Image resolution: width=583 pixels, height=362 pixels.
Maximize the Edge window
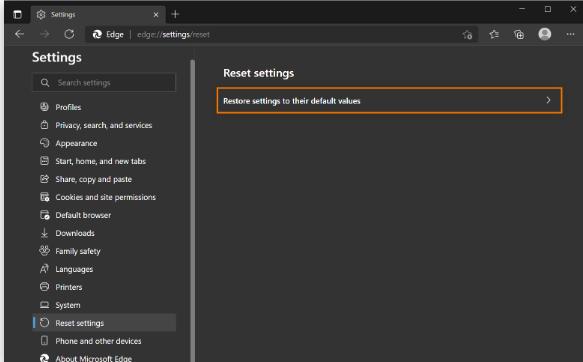click(548, 9)
